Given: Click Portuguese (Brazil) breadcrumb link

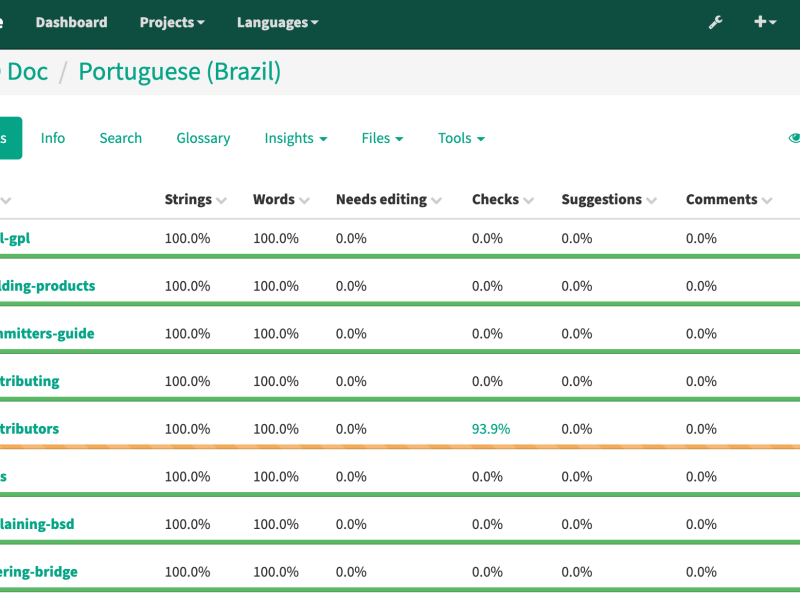Looking at the screenshot, I should (x=180, y=71).
